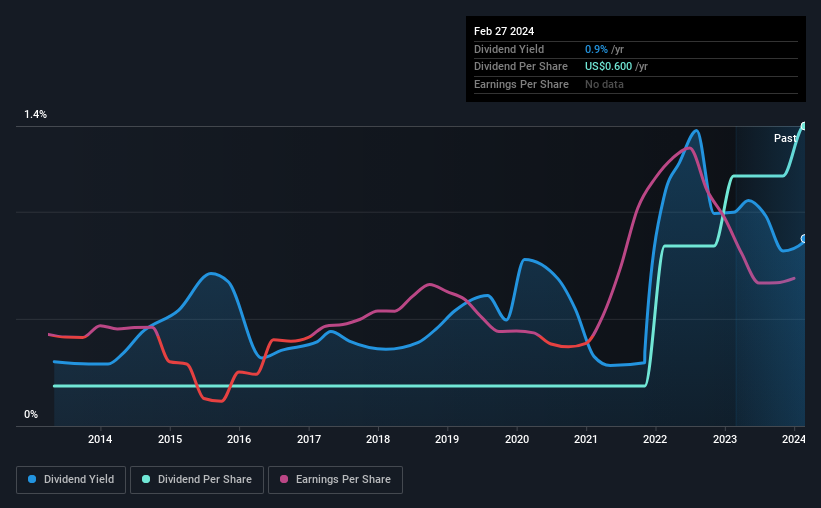Click the 'Past' region label
The width and height of the screenshot is (821, 508).
coord(785,138)
